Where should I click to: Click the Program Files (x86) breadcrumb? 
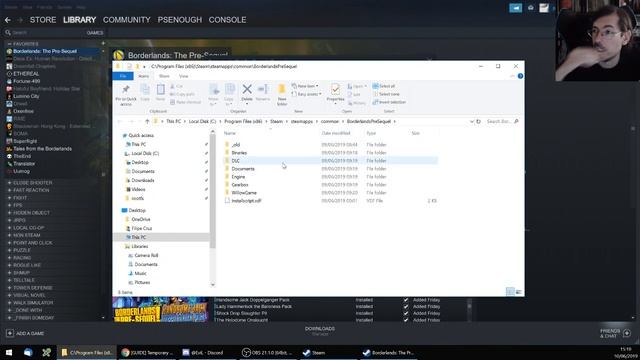[x=243, y=121]
